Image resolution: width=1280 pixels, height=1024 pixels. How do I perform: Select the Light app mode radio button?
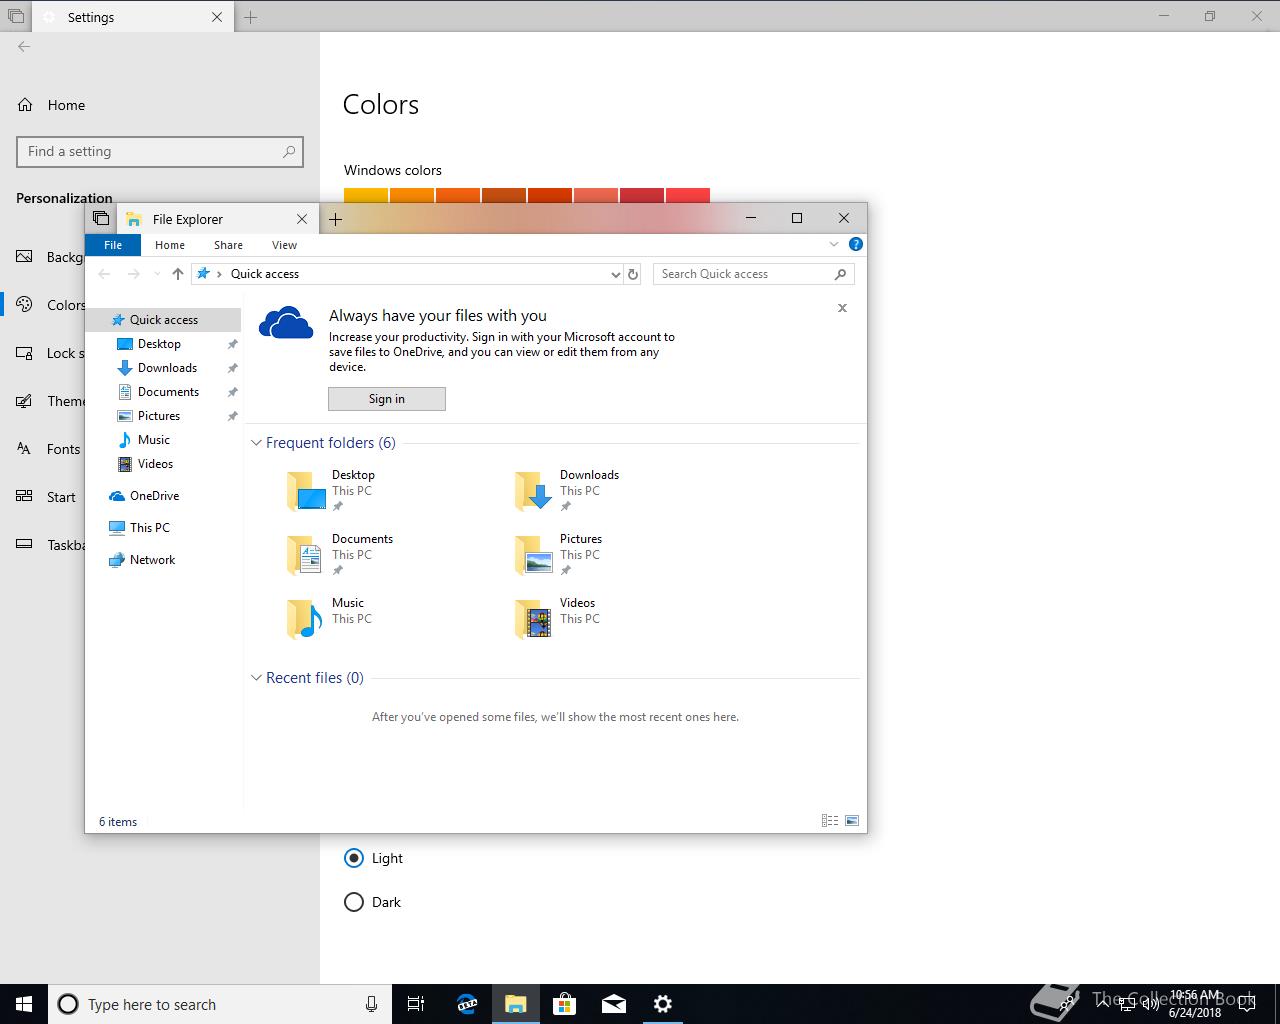pos(353,858)
